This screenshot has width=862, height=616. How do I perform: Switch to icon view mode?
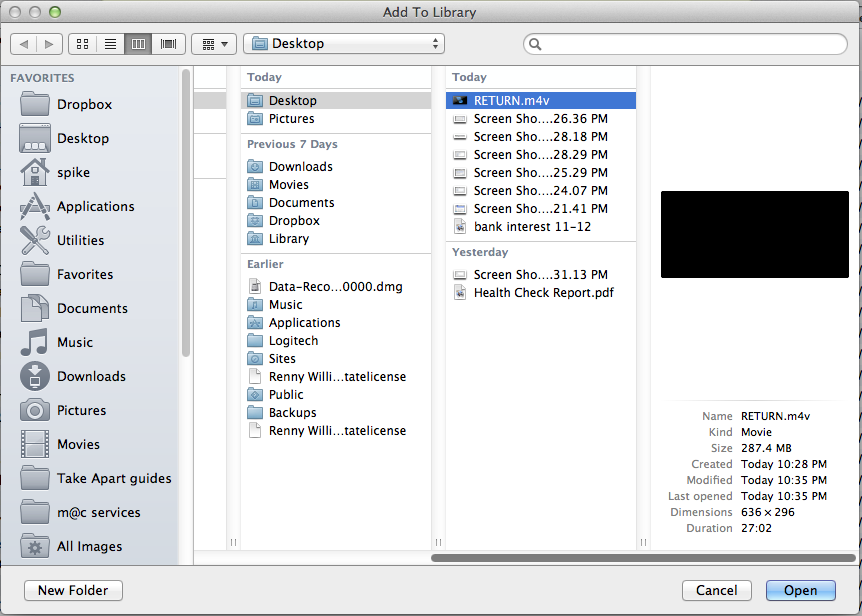[82, 44]
